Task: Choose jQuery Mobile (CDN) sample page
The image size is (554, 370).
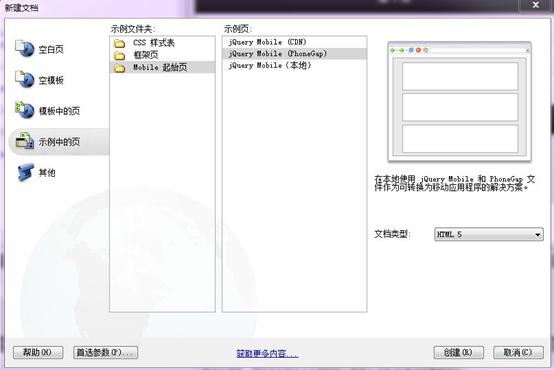Action: tap(294, 42)
